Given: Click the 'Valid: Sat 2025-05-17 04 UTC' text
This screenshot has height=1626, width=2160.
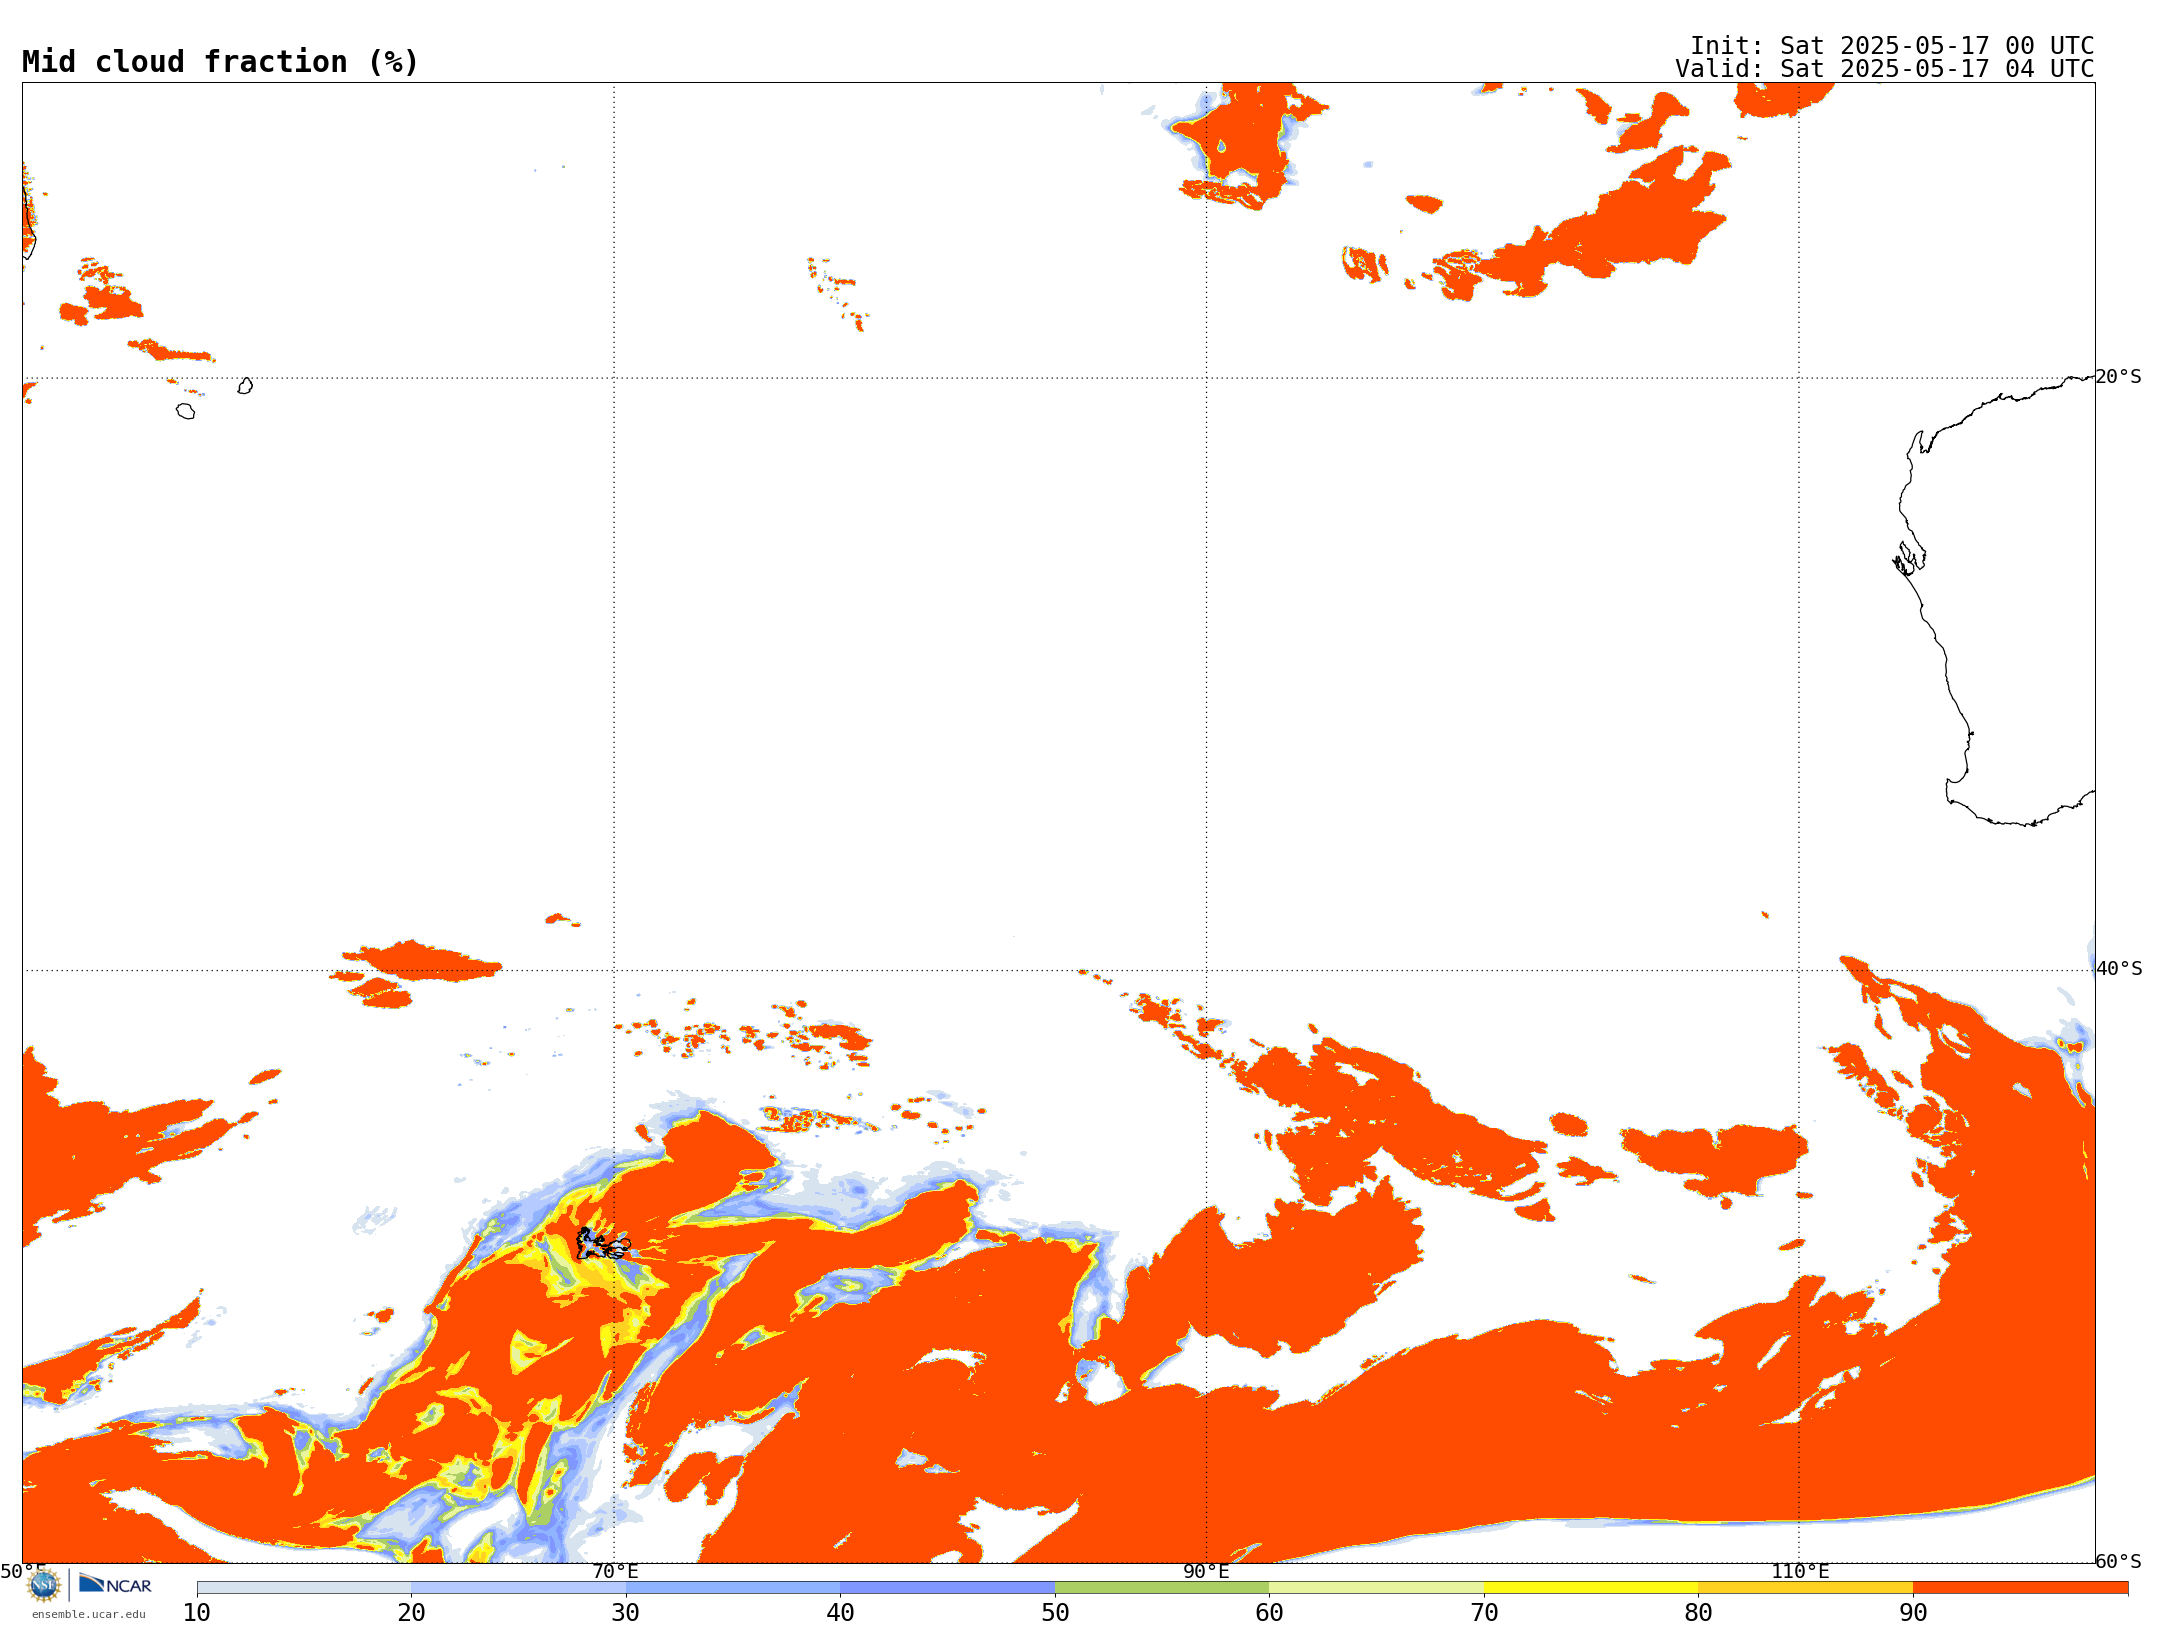Looking at the screenshot, I should pyautogui.click(x=1885, y=69).
